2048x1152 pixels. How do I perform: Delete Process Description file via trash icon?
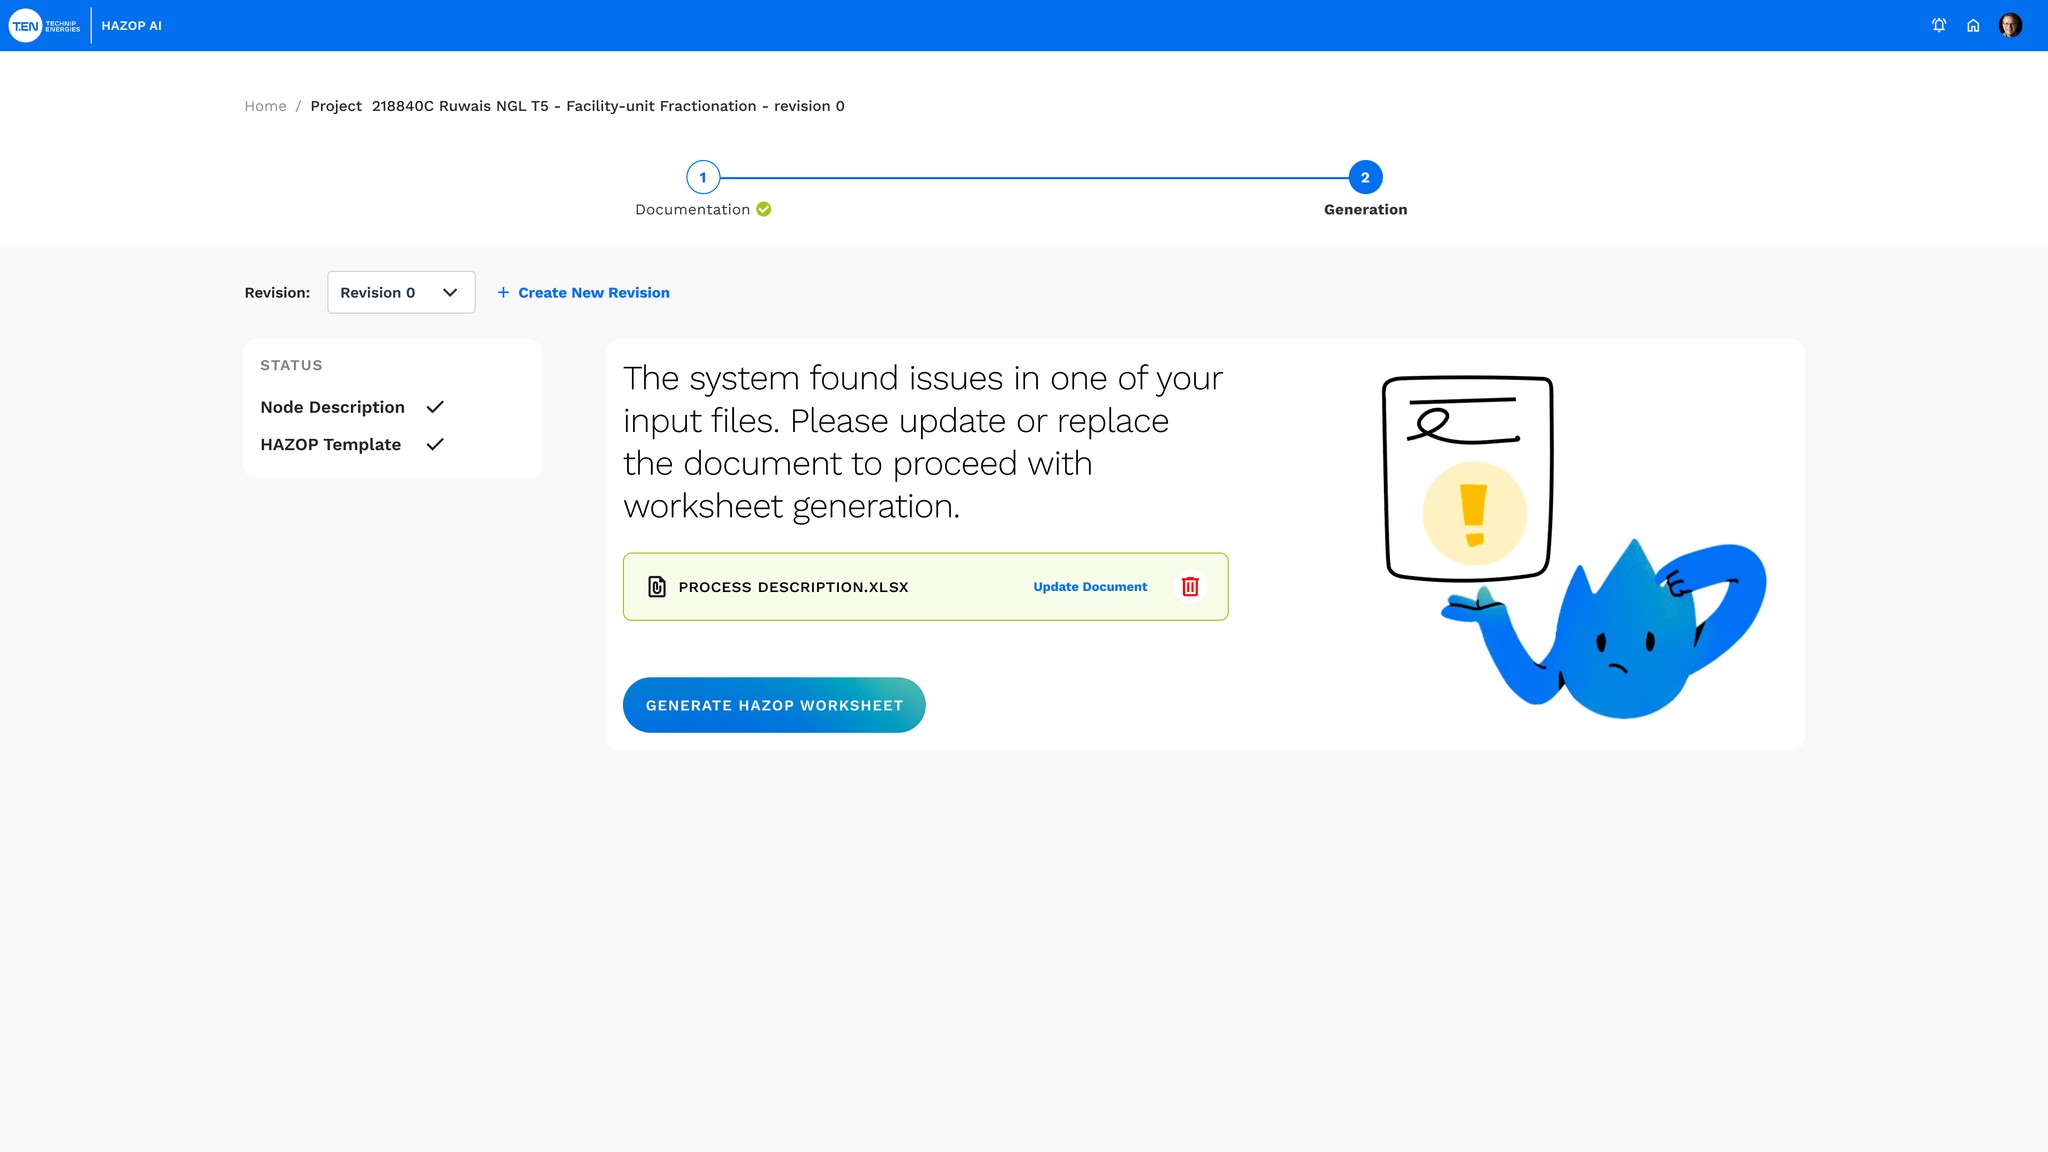[1190, 587]
